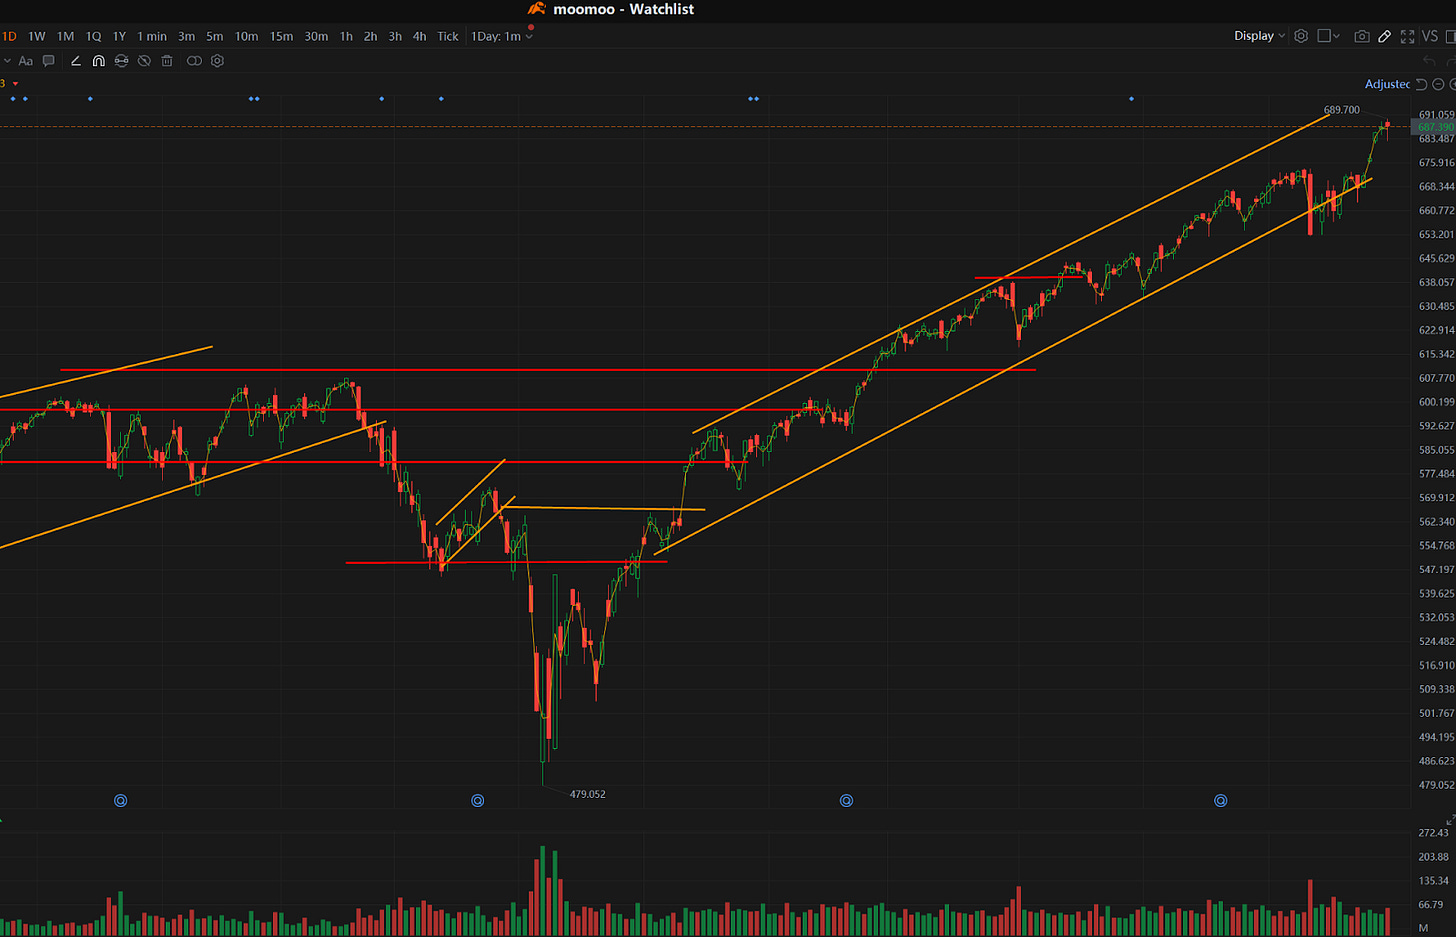Screen dimensions: 1456x937
Task: Choose the 1 min interval
Action: tap(152, 36)
